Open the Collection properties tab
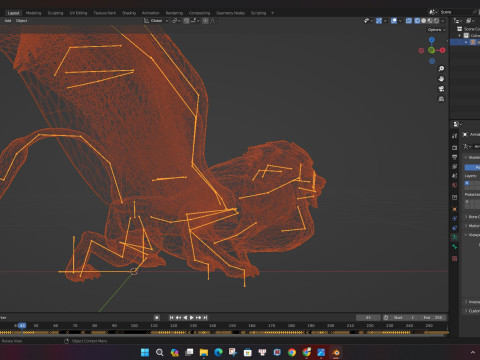The width and height of the screenshot is (480, 360). tap(454, 197)
